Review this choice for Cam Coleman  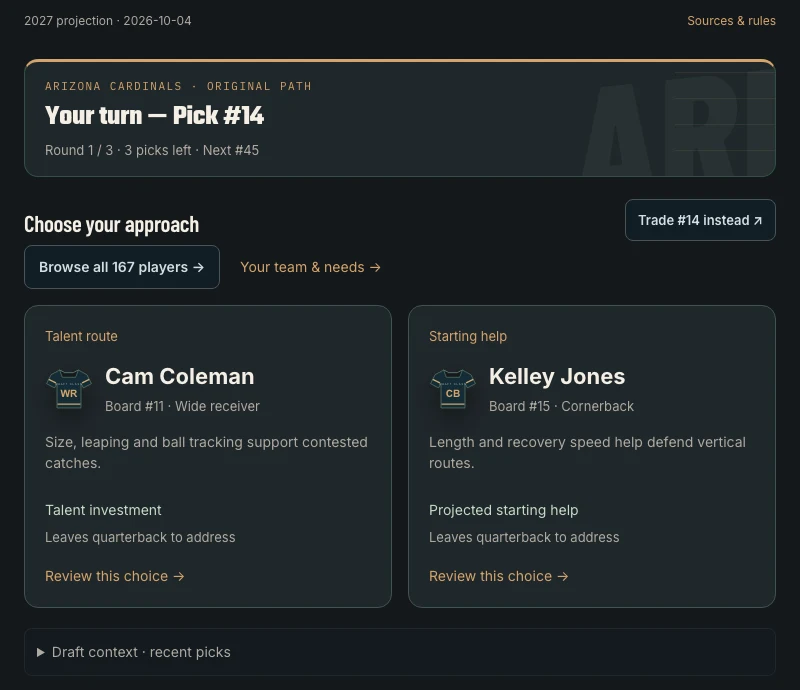115,576
